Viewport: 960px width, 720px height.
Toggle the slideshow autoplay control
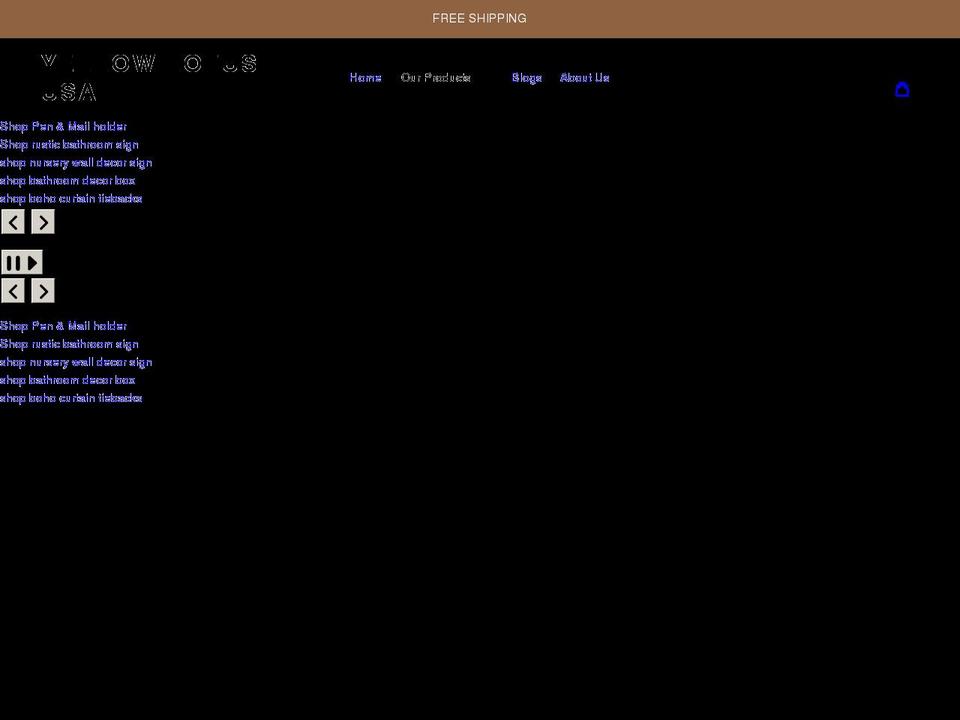pyautogui.click(x=22, y=261)
